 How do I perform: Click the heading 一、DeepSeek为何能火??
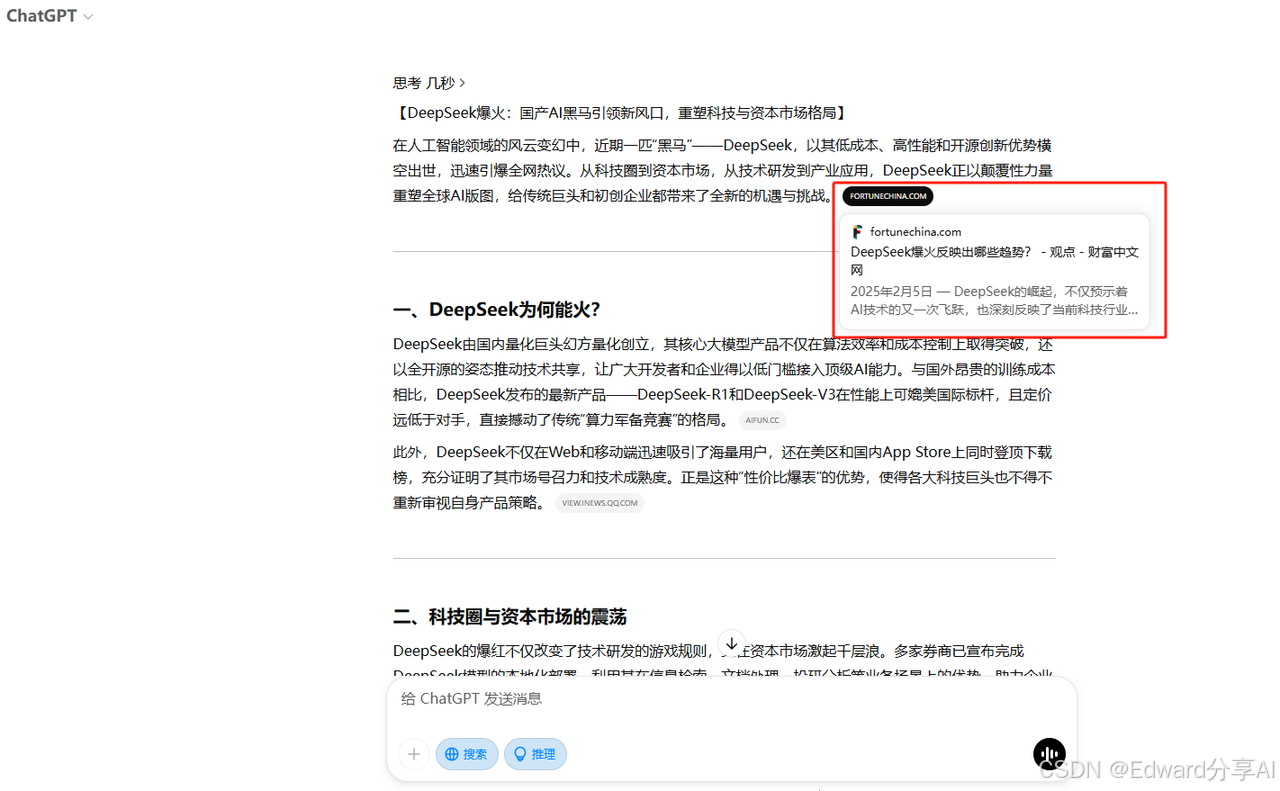pos(497,309)
